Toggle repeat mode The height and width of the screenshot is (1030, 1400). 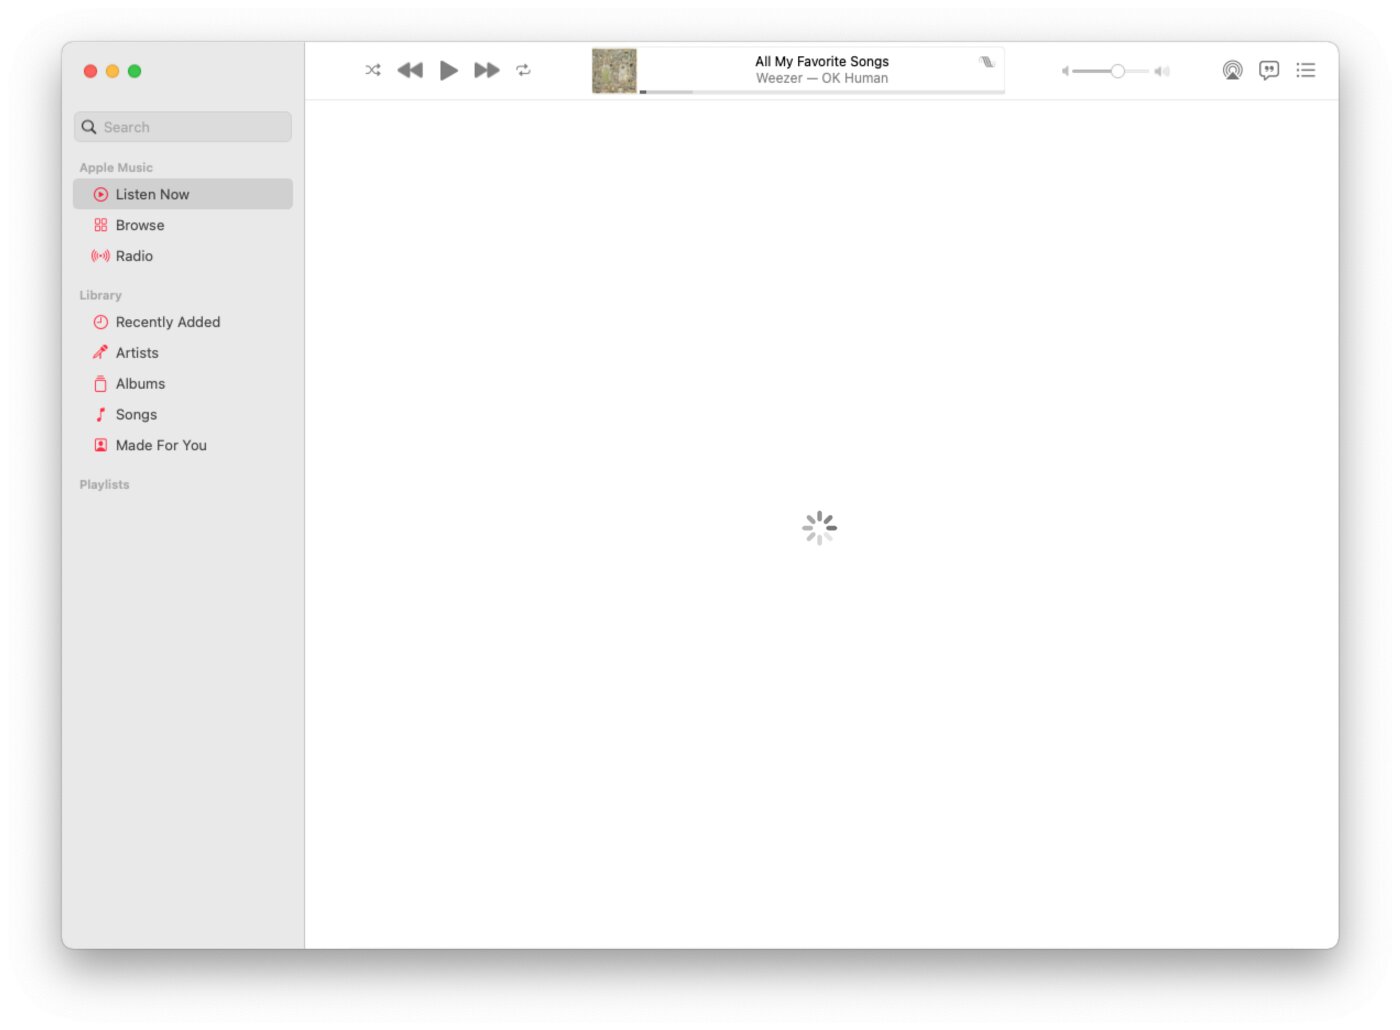pos(523,70)
